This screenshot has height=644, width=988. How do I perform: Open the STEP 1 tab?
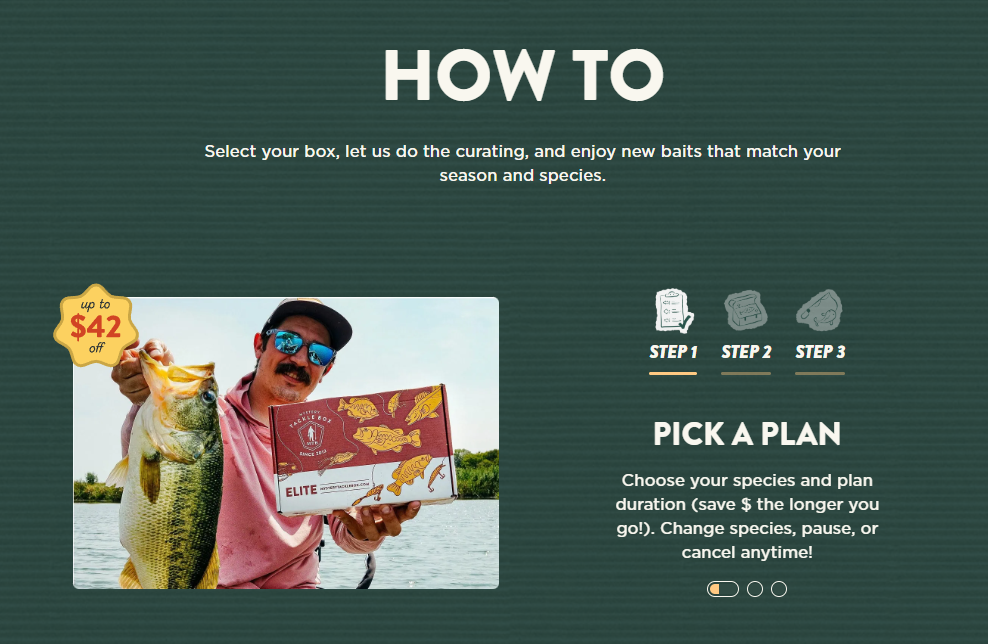(673, 352)
